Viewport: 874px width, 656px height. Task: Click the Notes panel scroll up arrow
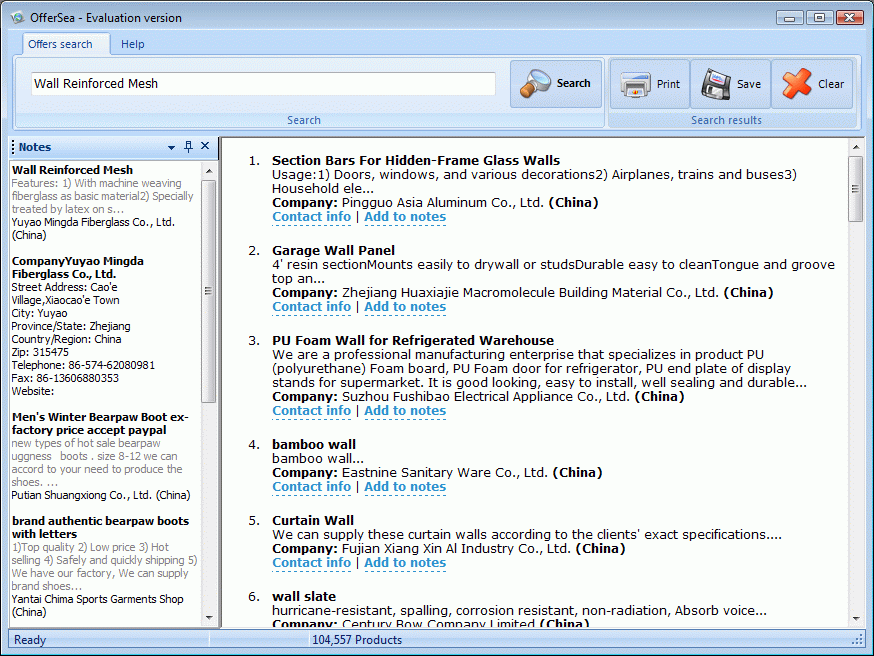coord(208,169)
